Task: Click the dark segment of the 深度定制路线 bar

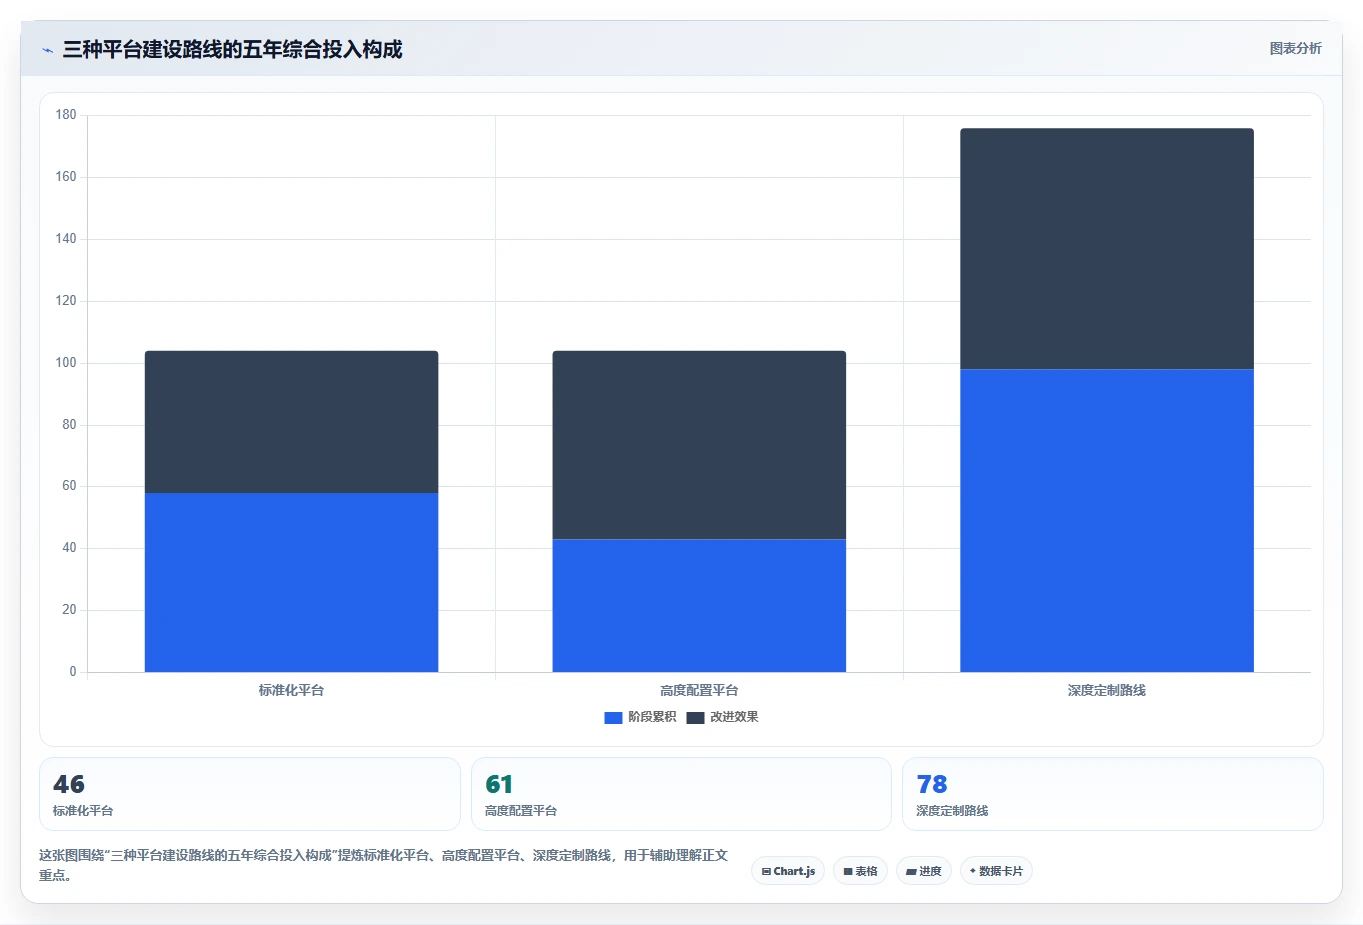Action: click(1107, 249)
